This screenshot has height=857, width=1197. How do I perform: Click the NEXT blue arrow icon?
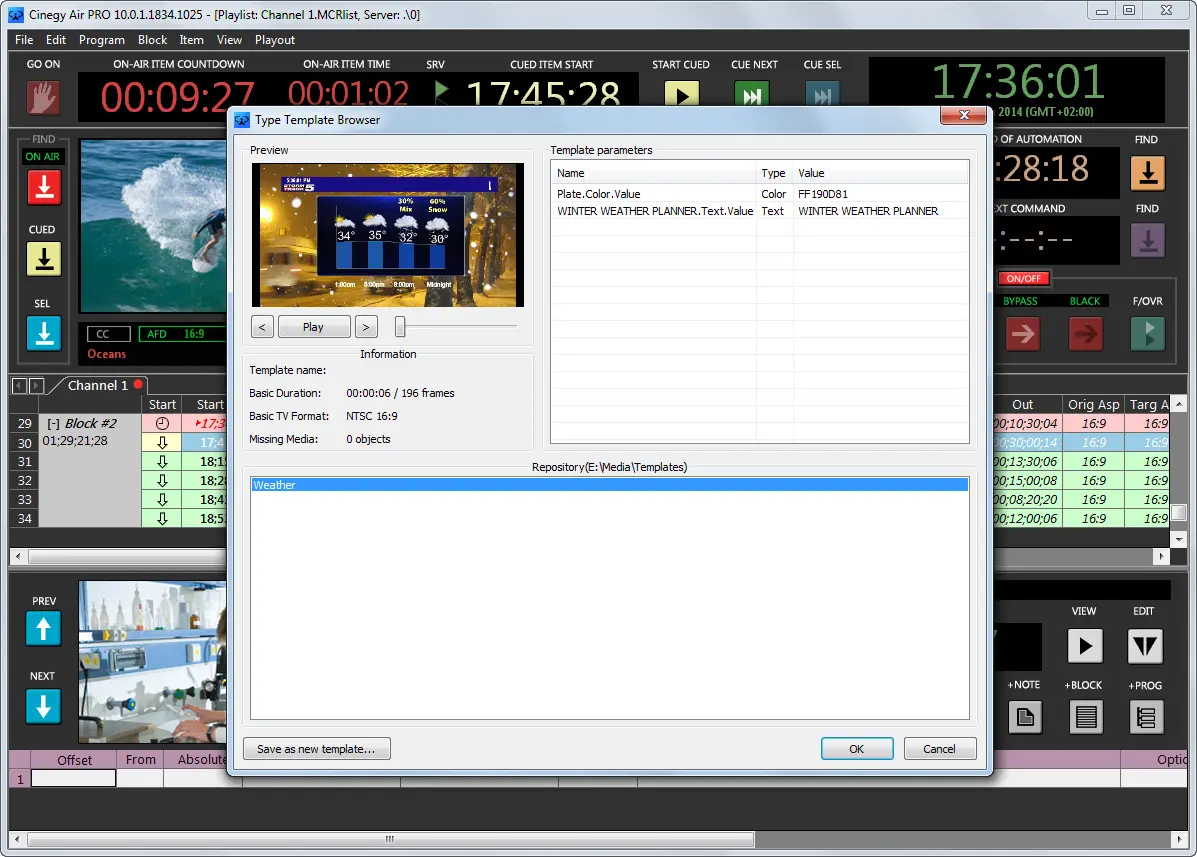pyautogui.click(x=43, y=707)
